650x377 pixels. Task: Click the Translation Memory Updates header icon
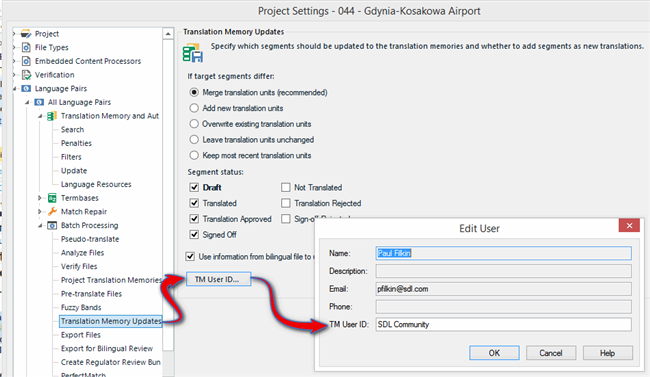[x=193, y=53]
